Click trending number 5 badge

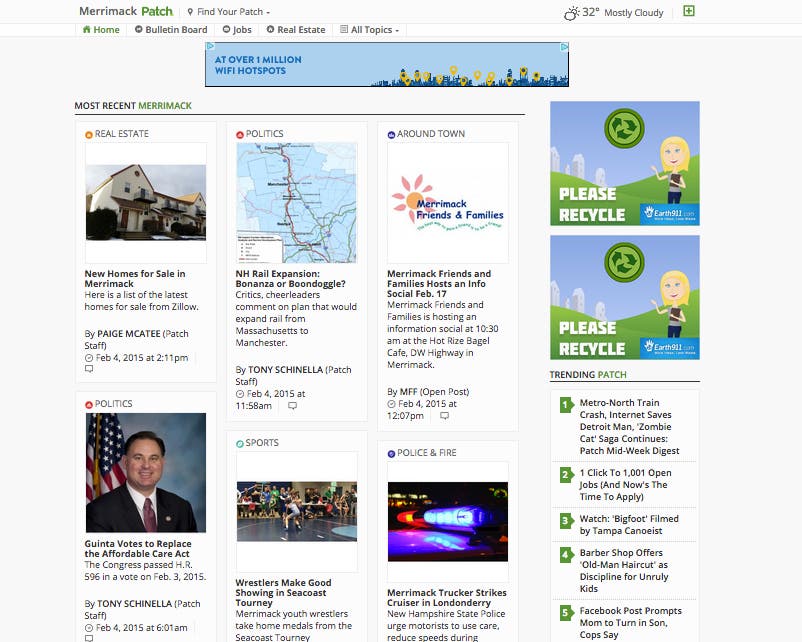[566, 613]
